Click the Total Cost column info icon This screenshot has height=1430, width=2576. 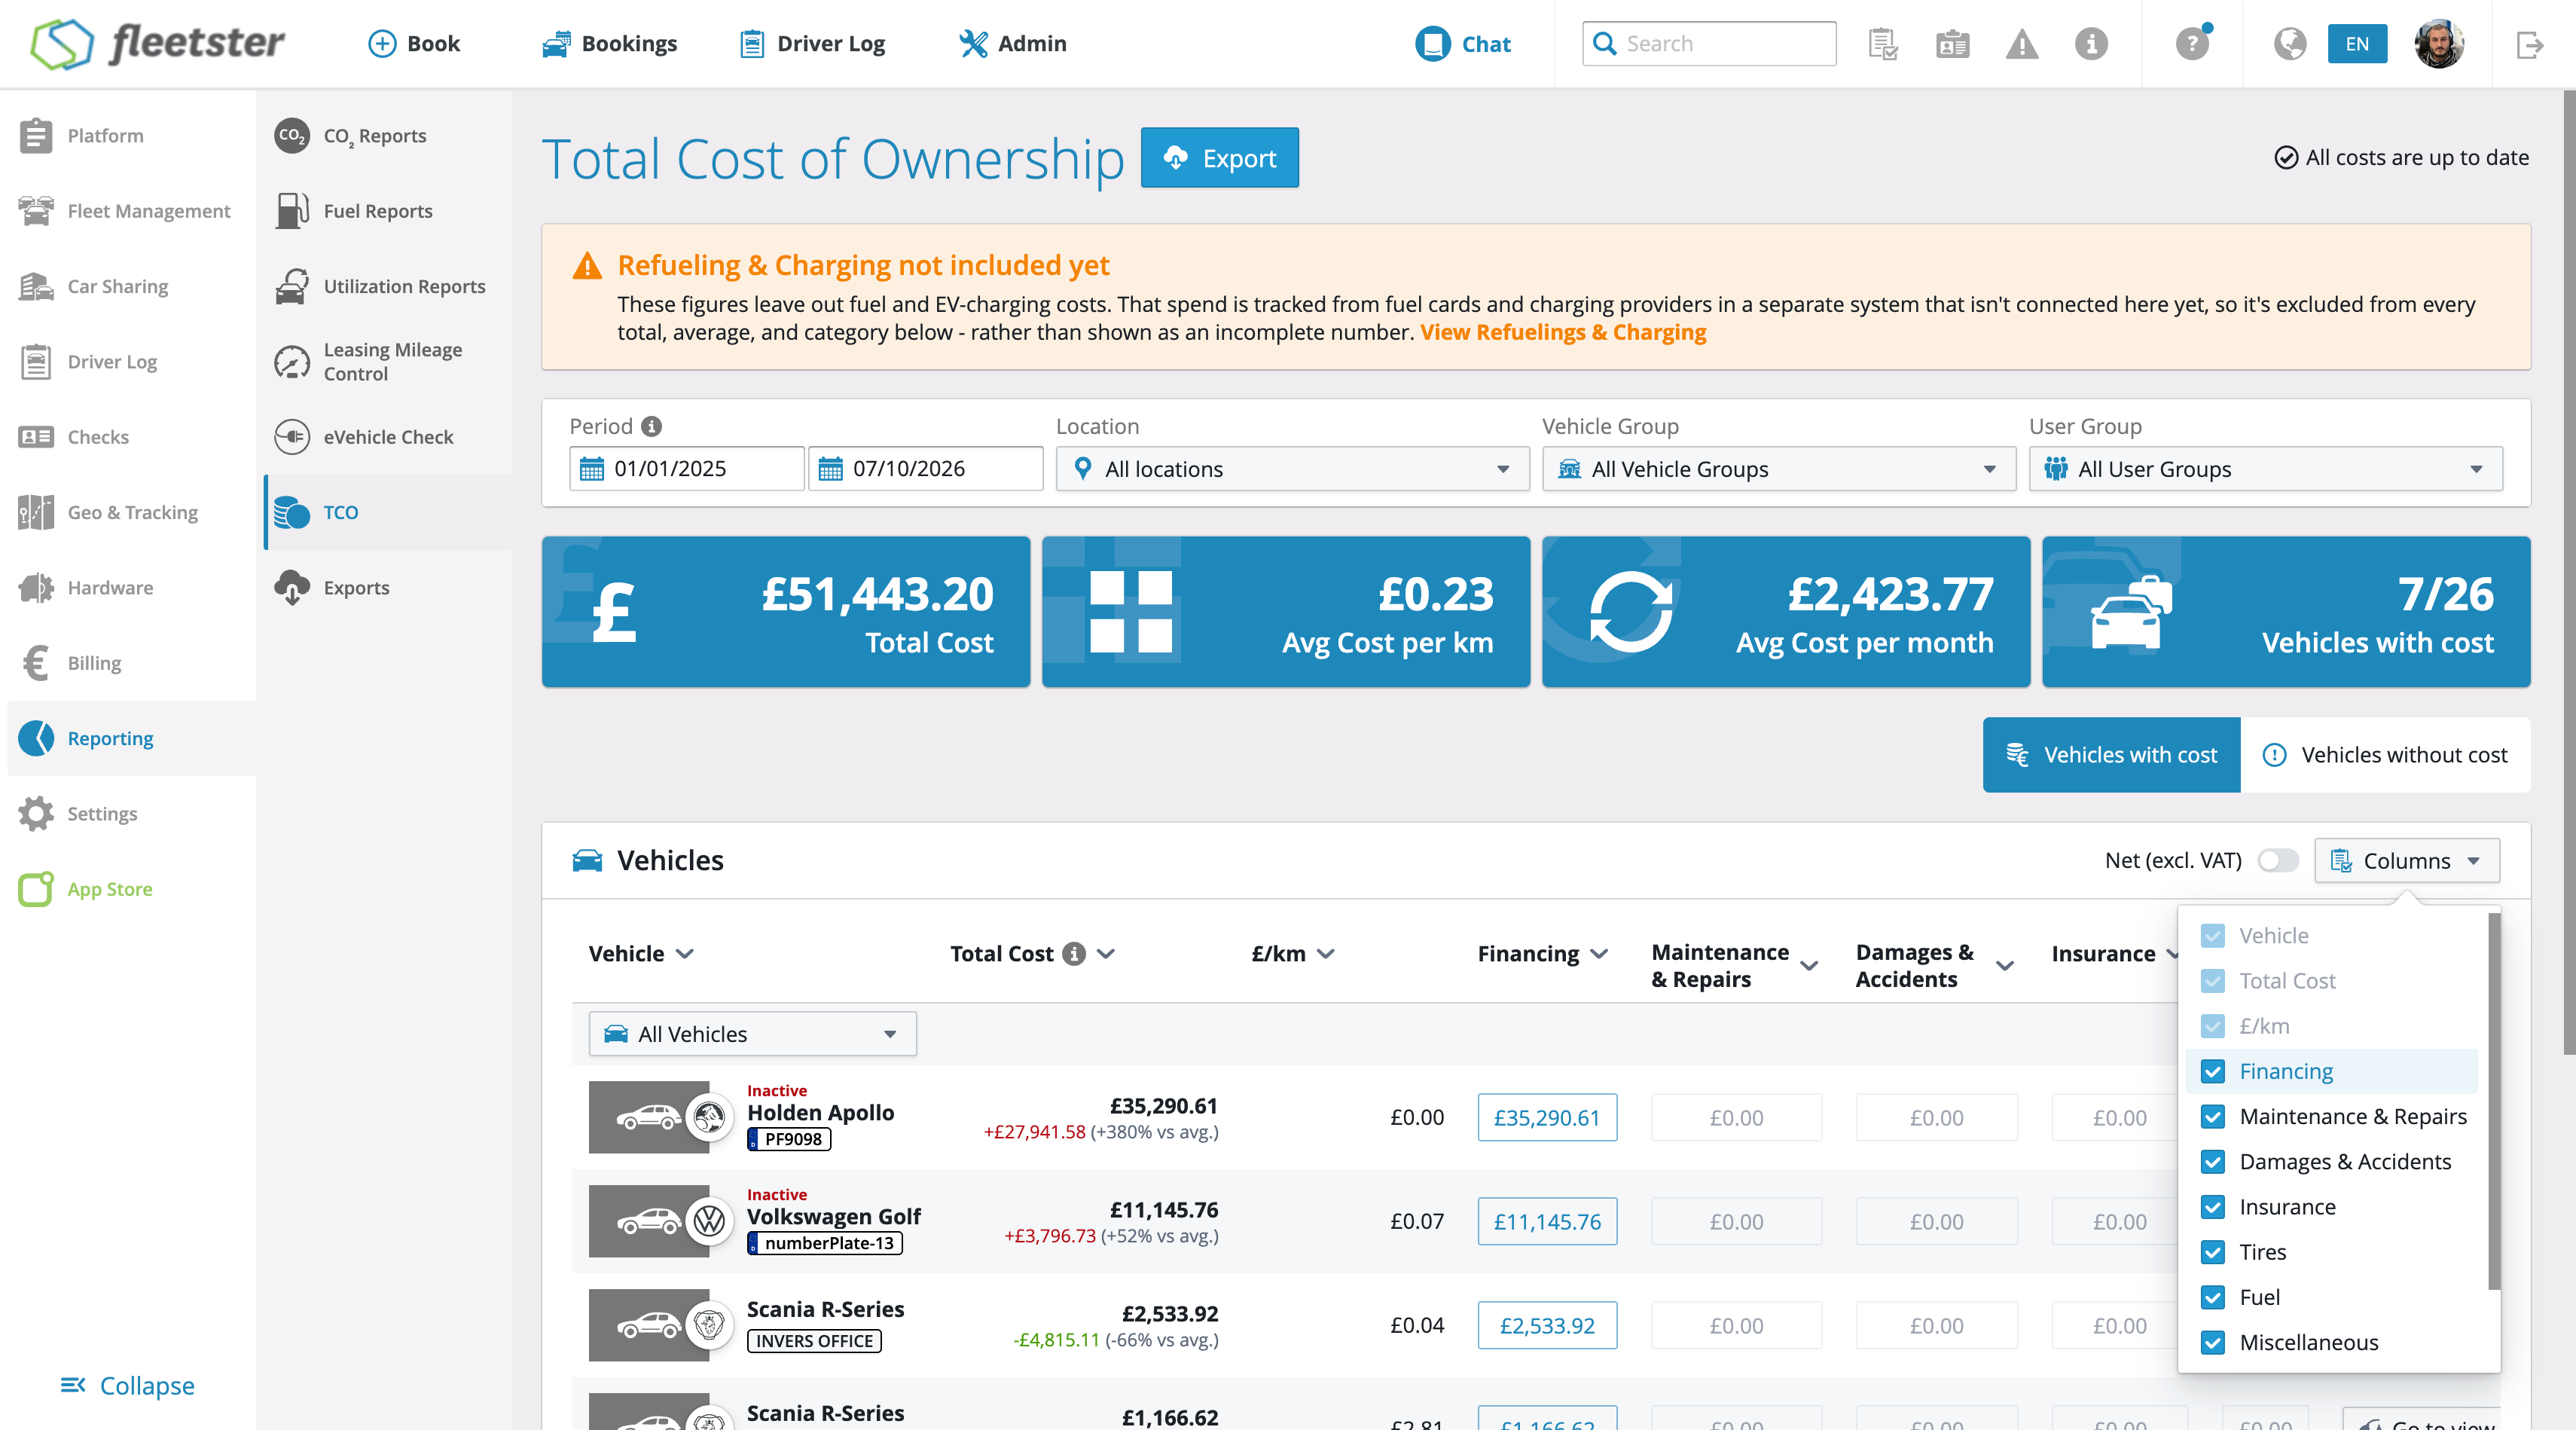pos(1073,953)
